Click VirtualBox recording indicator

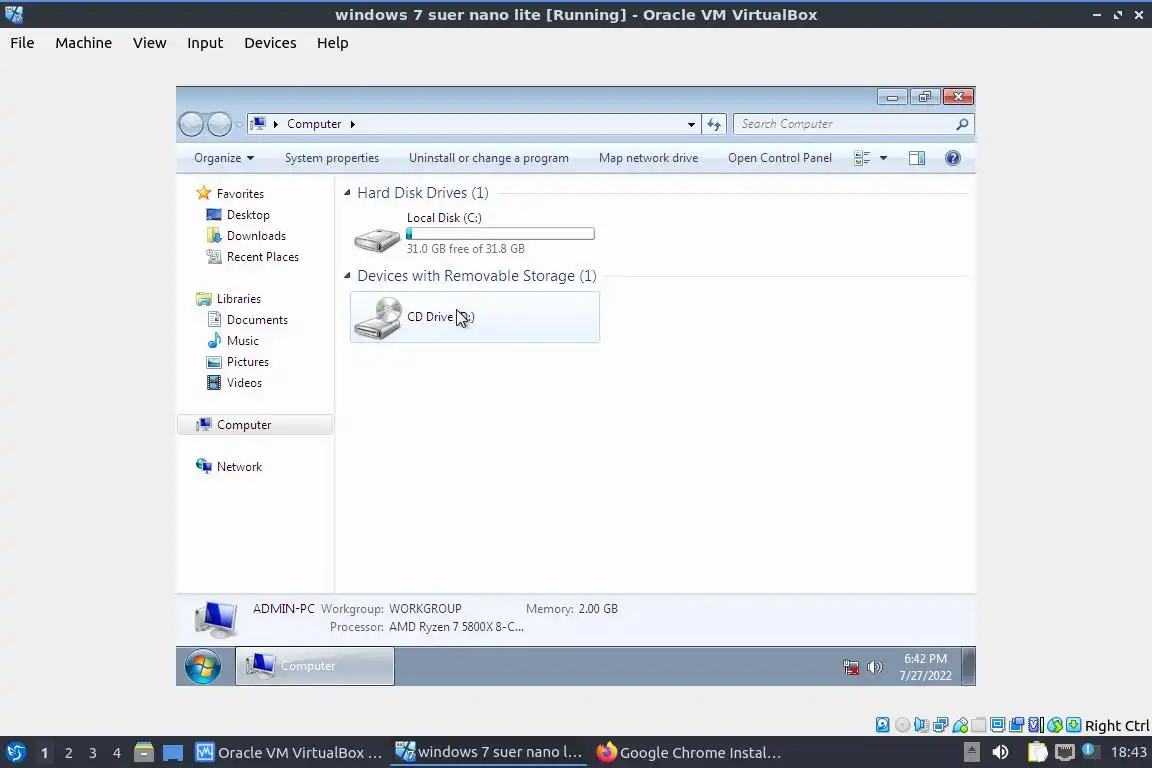1017,725
